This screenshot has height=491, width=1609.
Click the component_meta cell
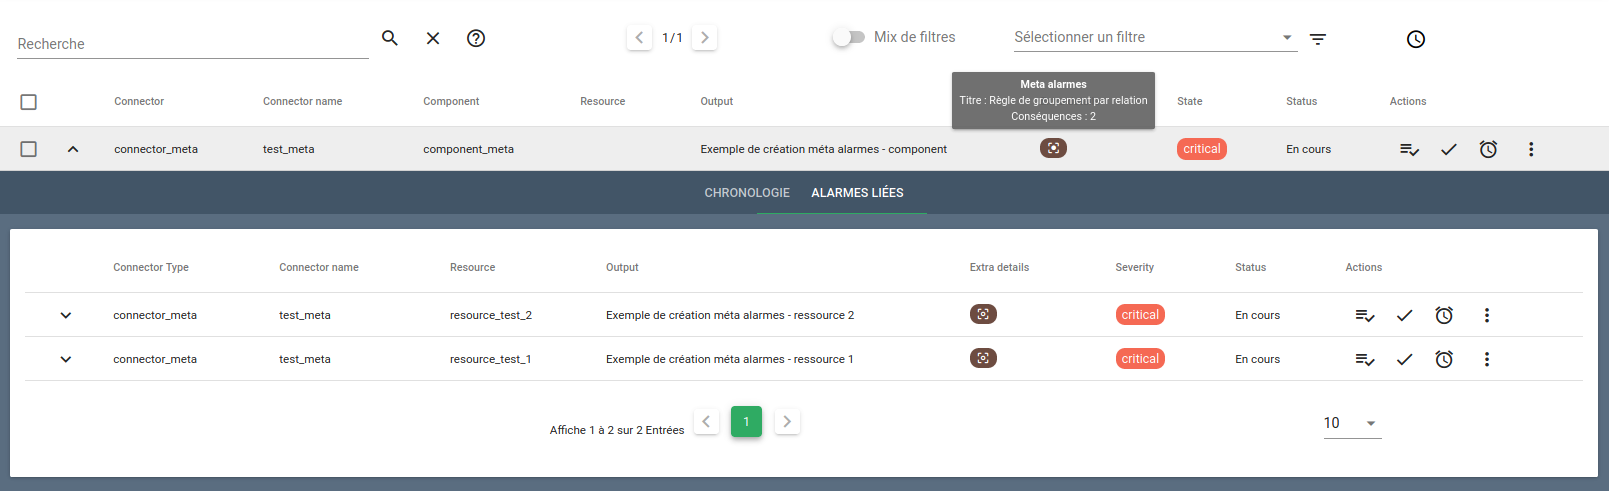(x=468, y=149)
